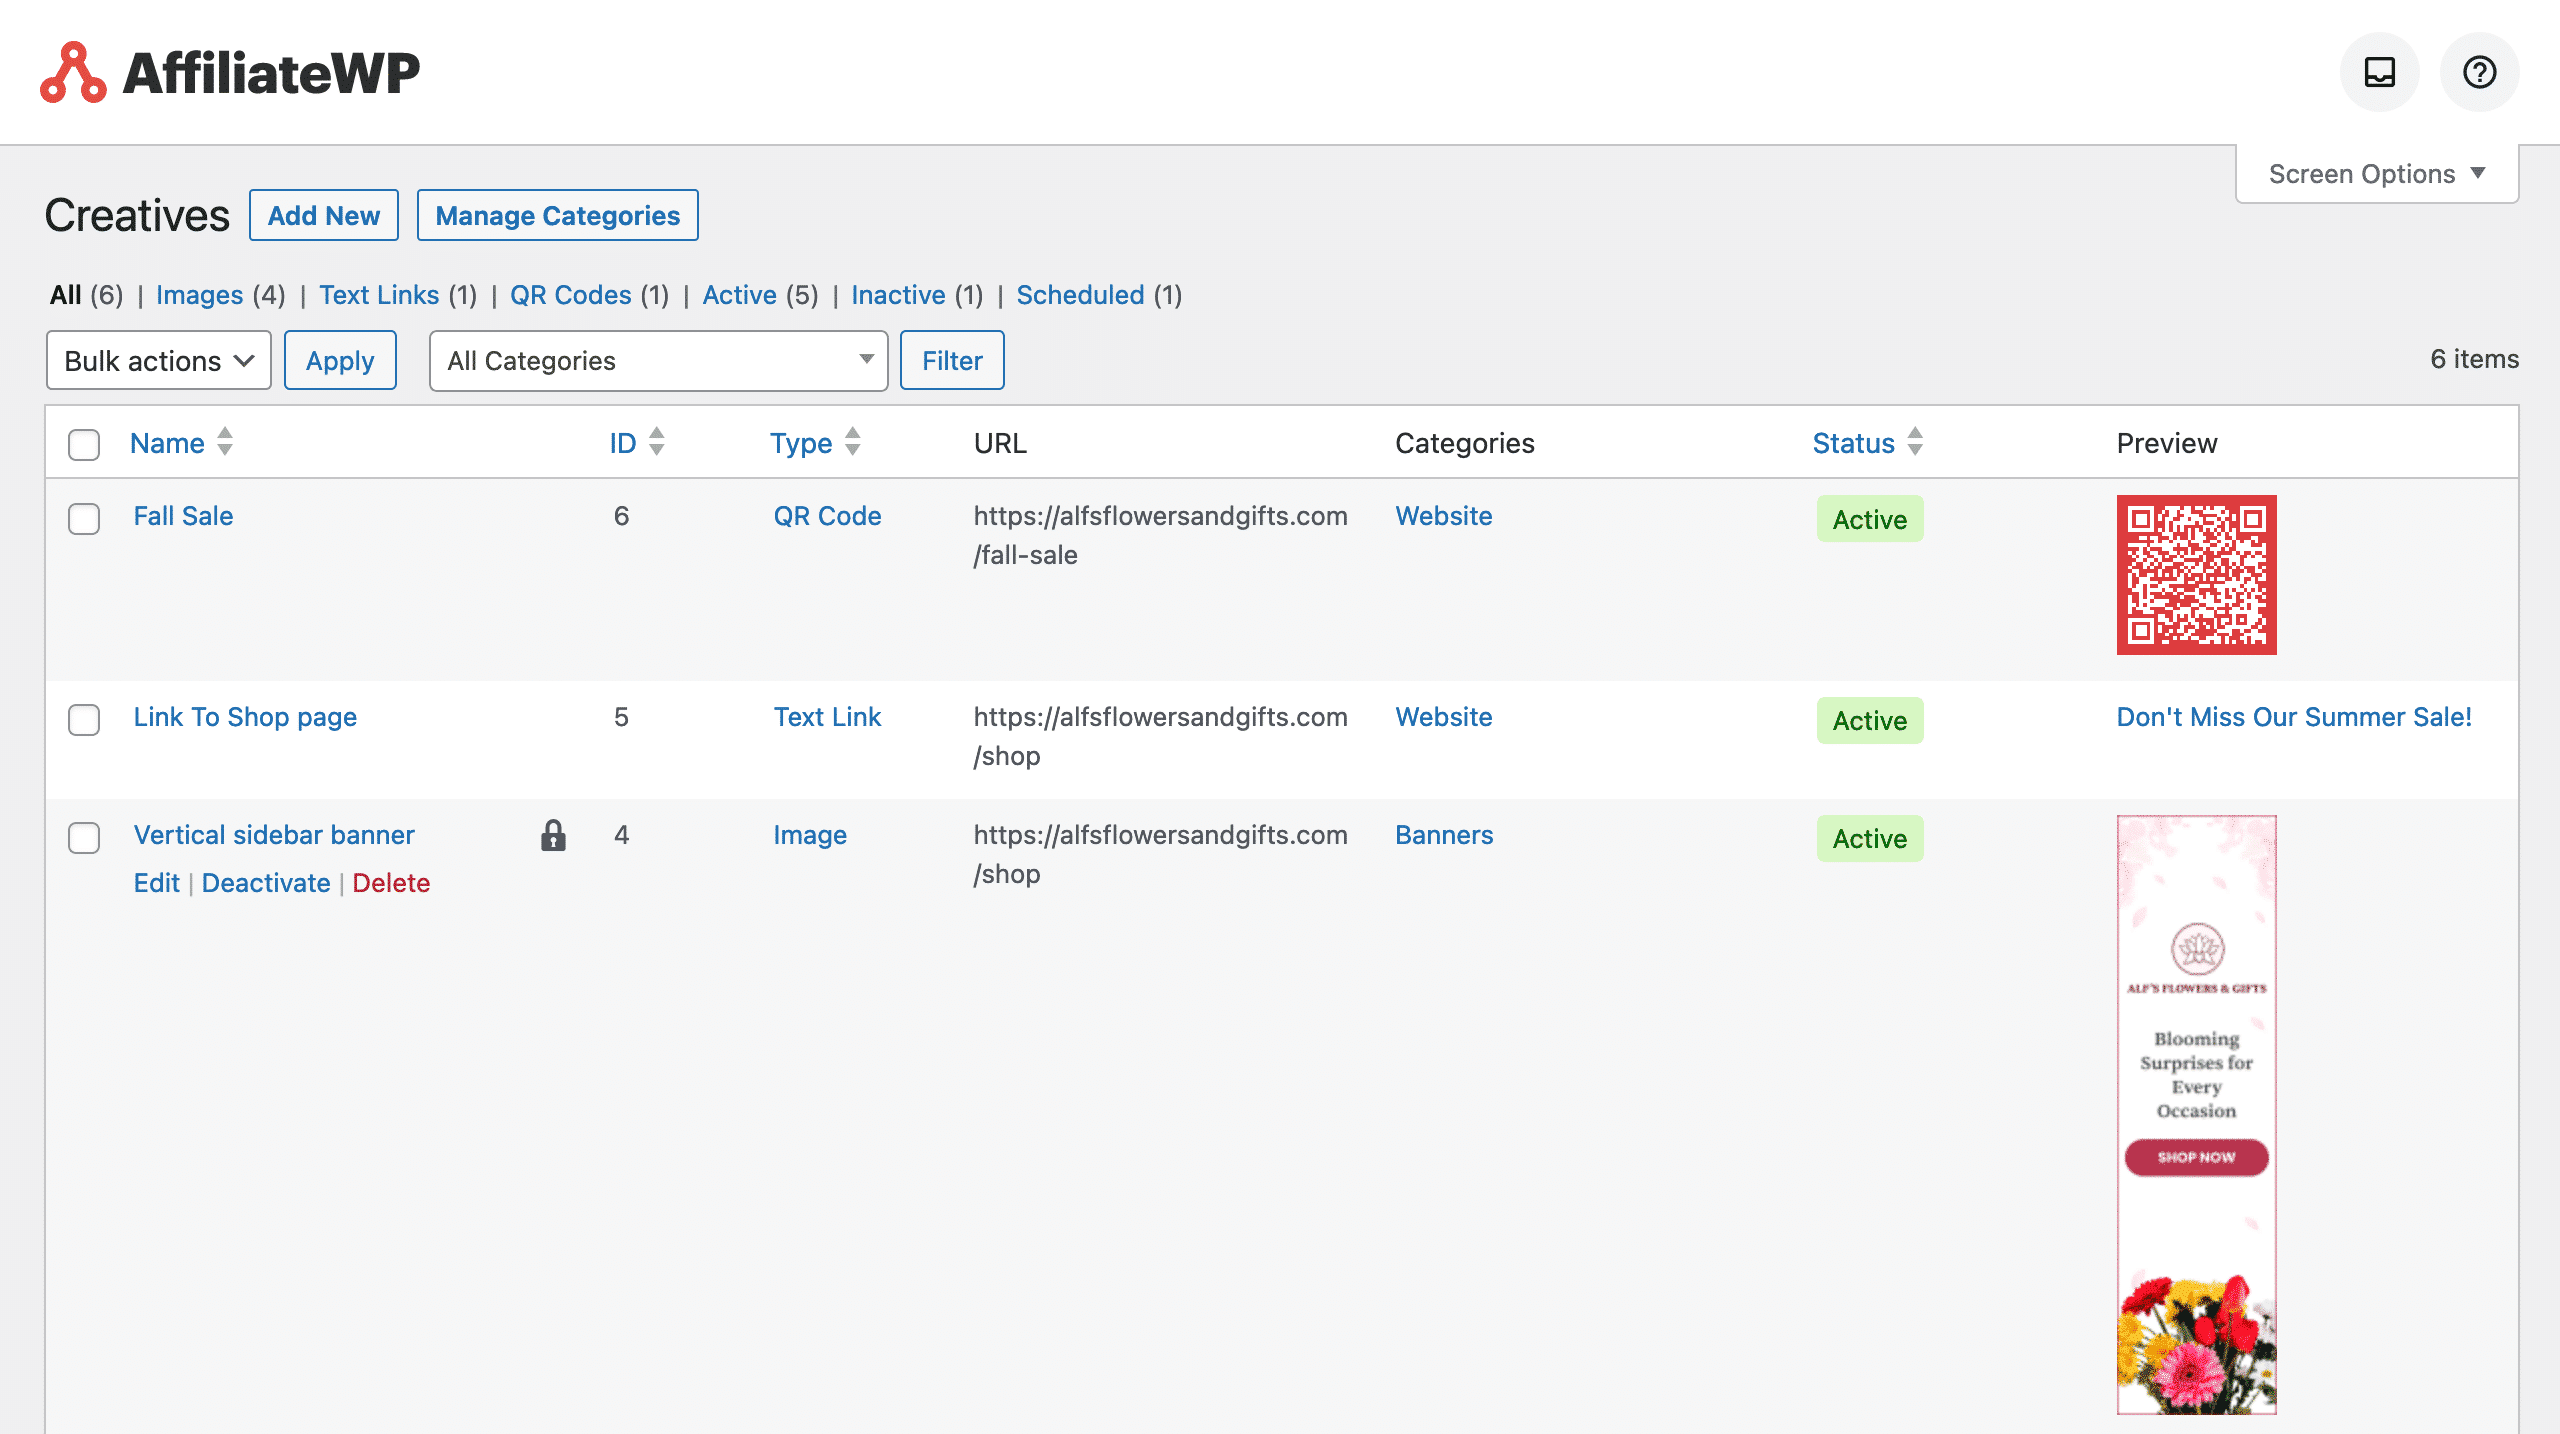Click the Add New button
Screen dimensions: 2560x1434
pos(324,215)
